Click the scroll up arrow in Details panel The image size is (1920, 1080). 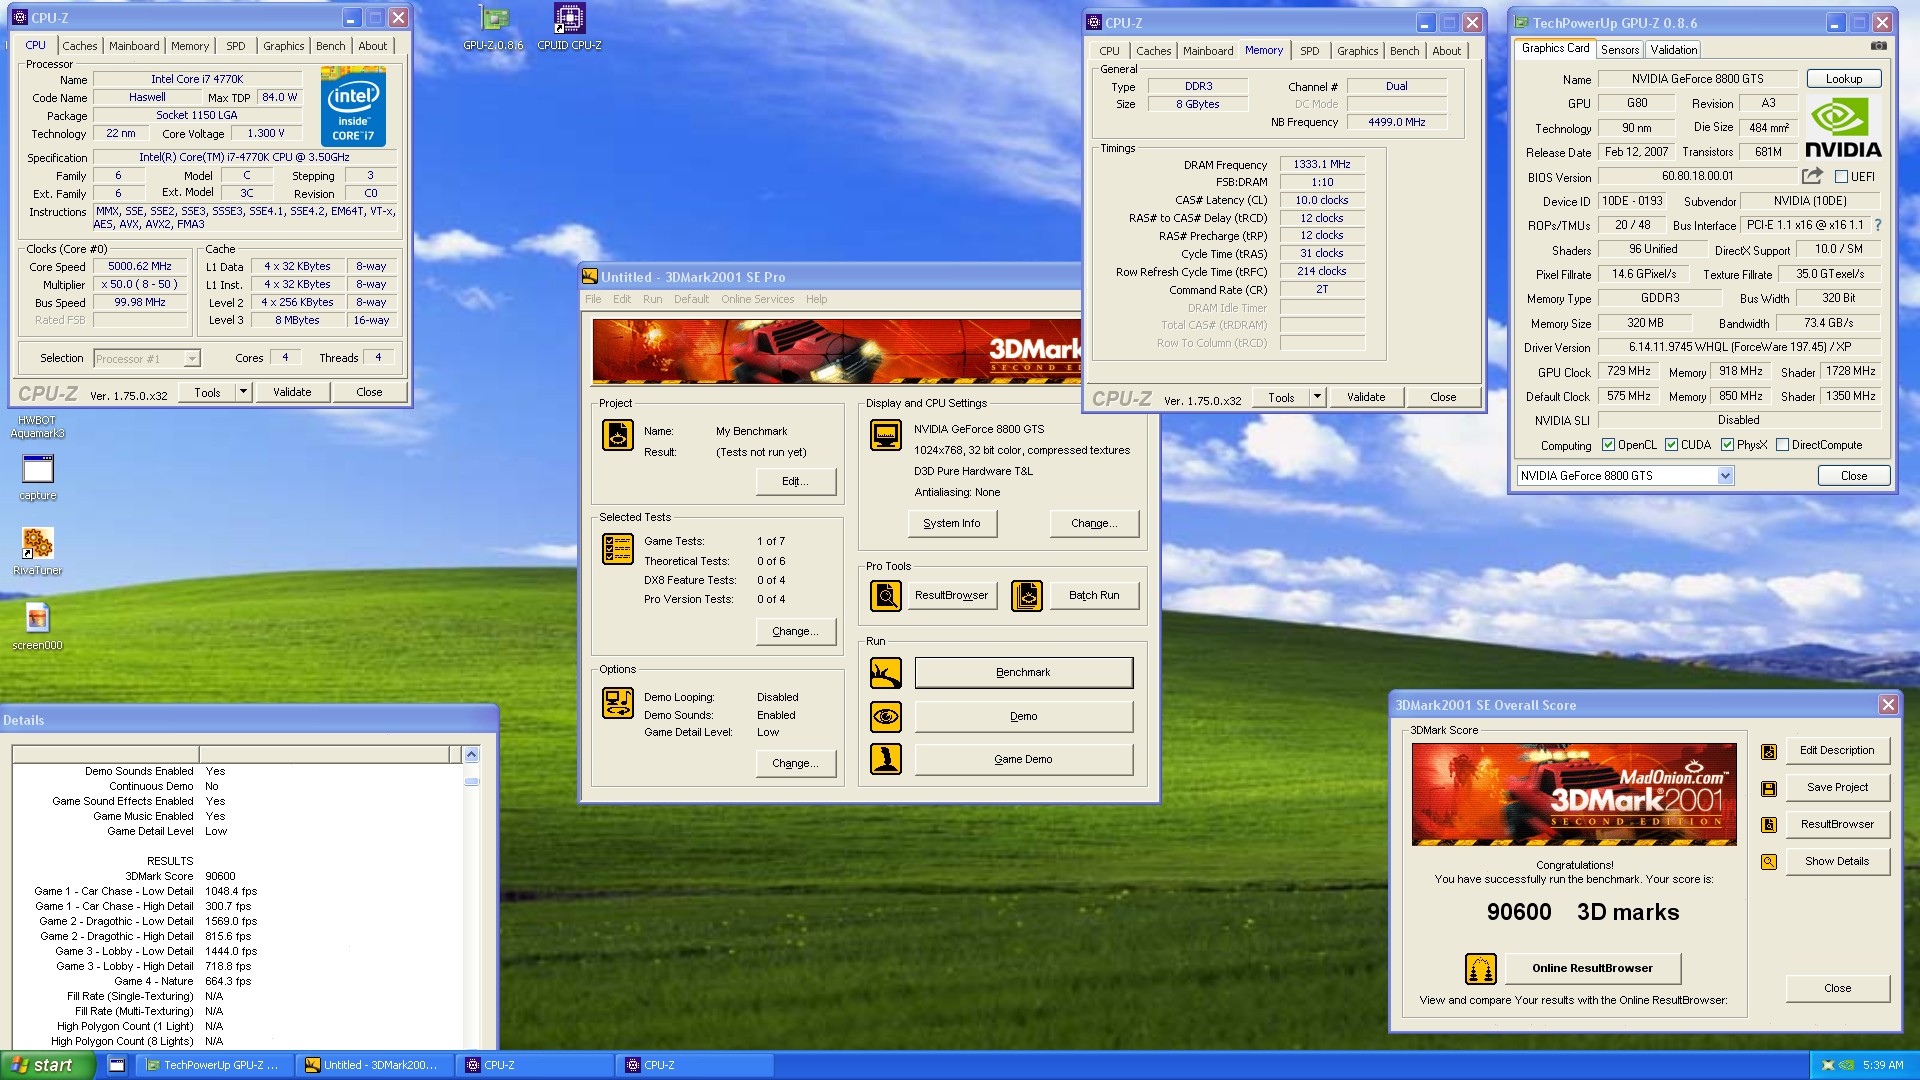472,754
